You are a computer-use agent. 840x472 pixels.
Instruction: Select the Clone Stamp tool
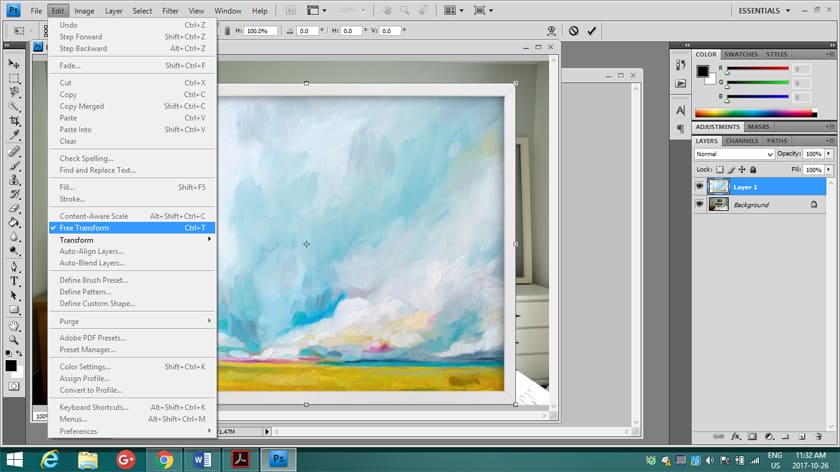(14, 180)
